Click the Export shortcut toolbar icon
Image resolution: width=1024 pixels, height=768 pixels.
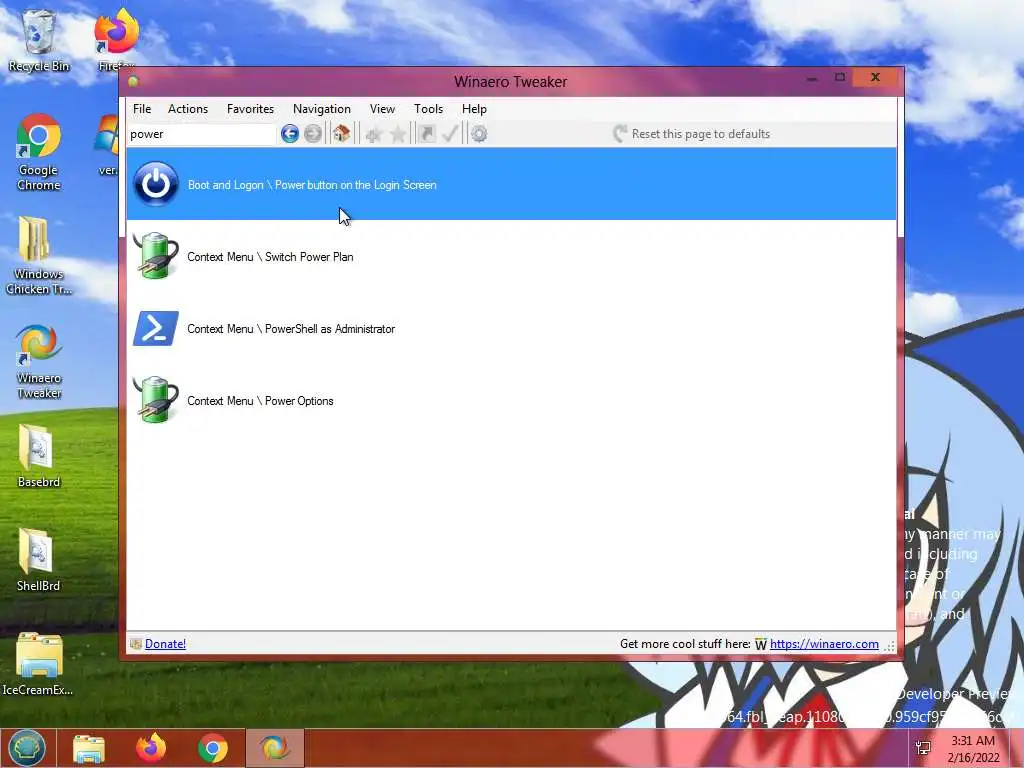pyautogui.click(x=426, y=134)
